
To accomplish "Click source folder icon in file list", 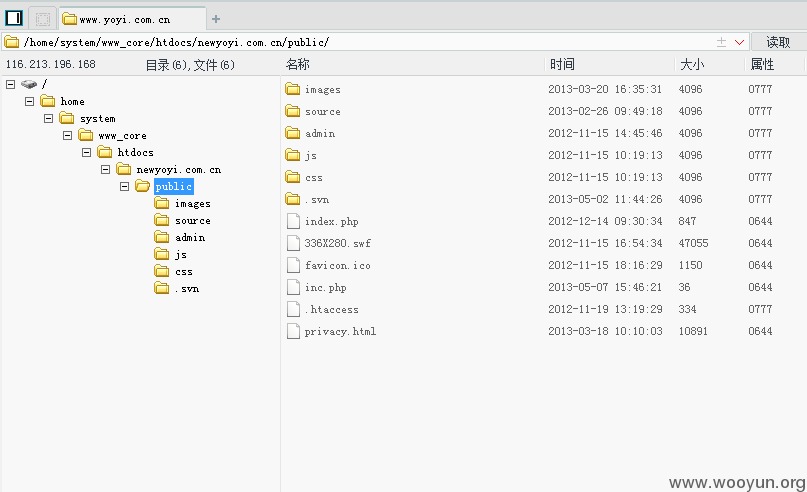I will tap(293, 111).
